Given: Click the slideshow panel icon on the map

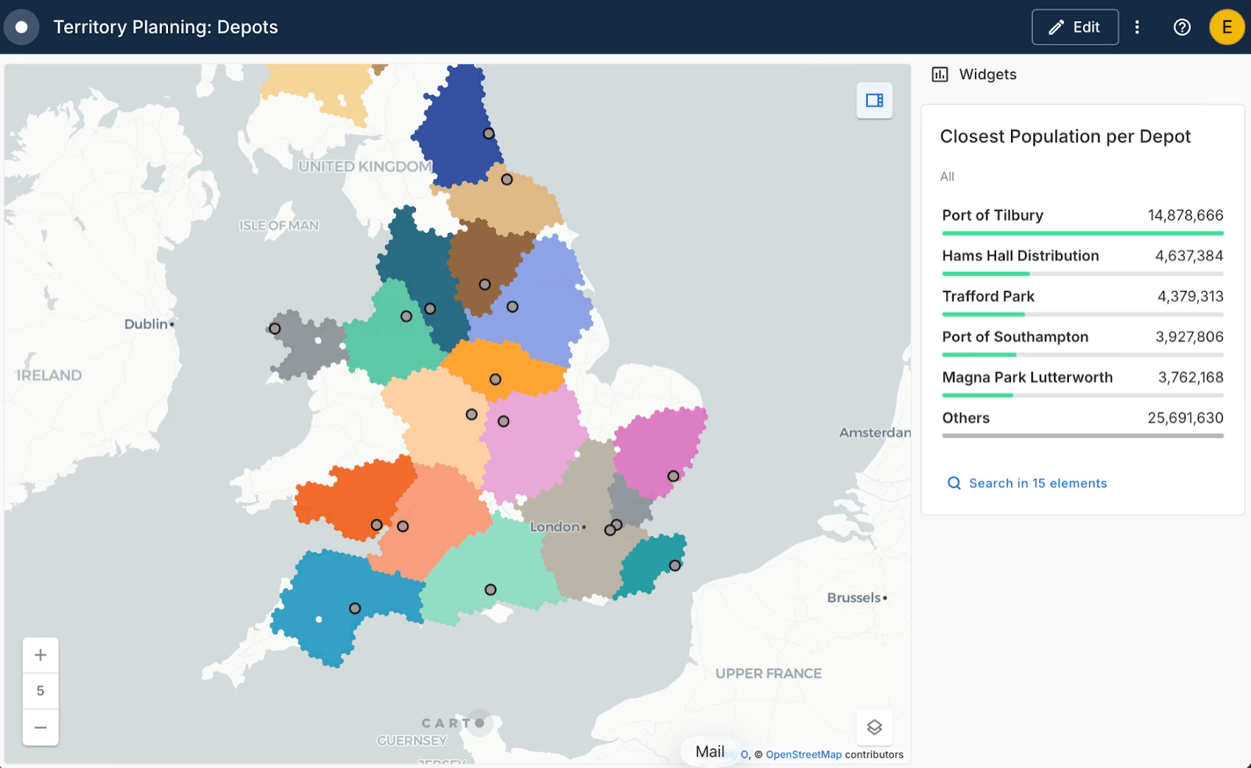Looking at the screenshot, I should coord(874,100).
